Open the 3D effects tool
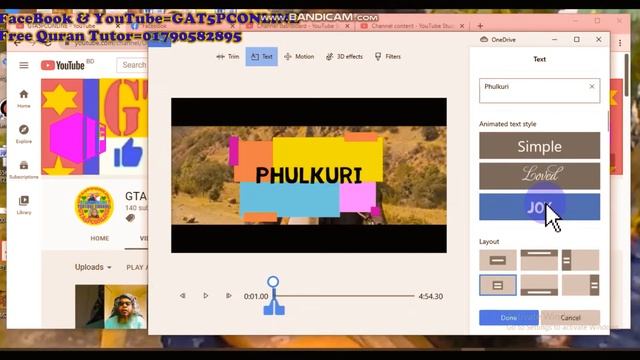Screen dimensions: 640x360 coord(344,57)
